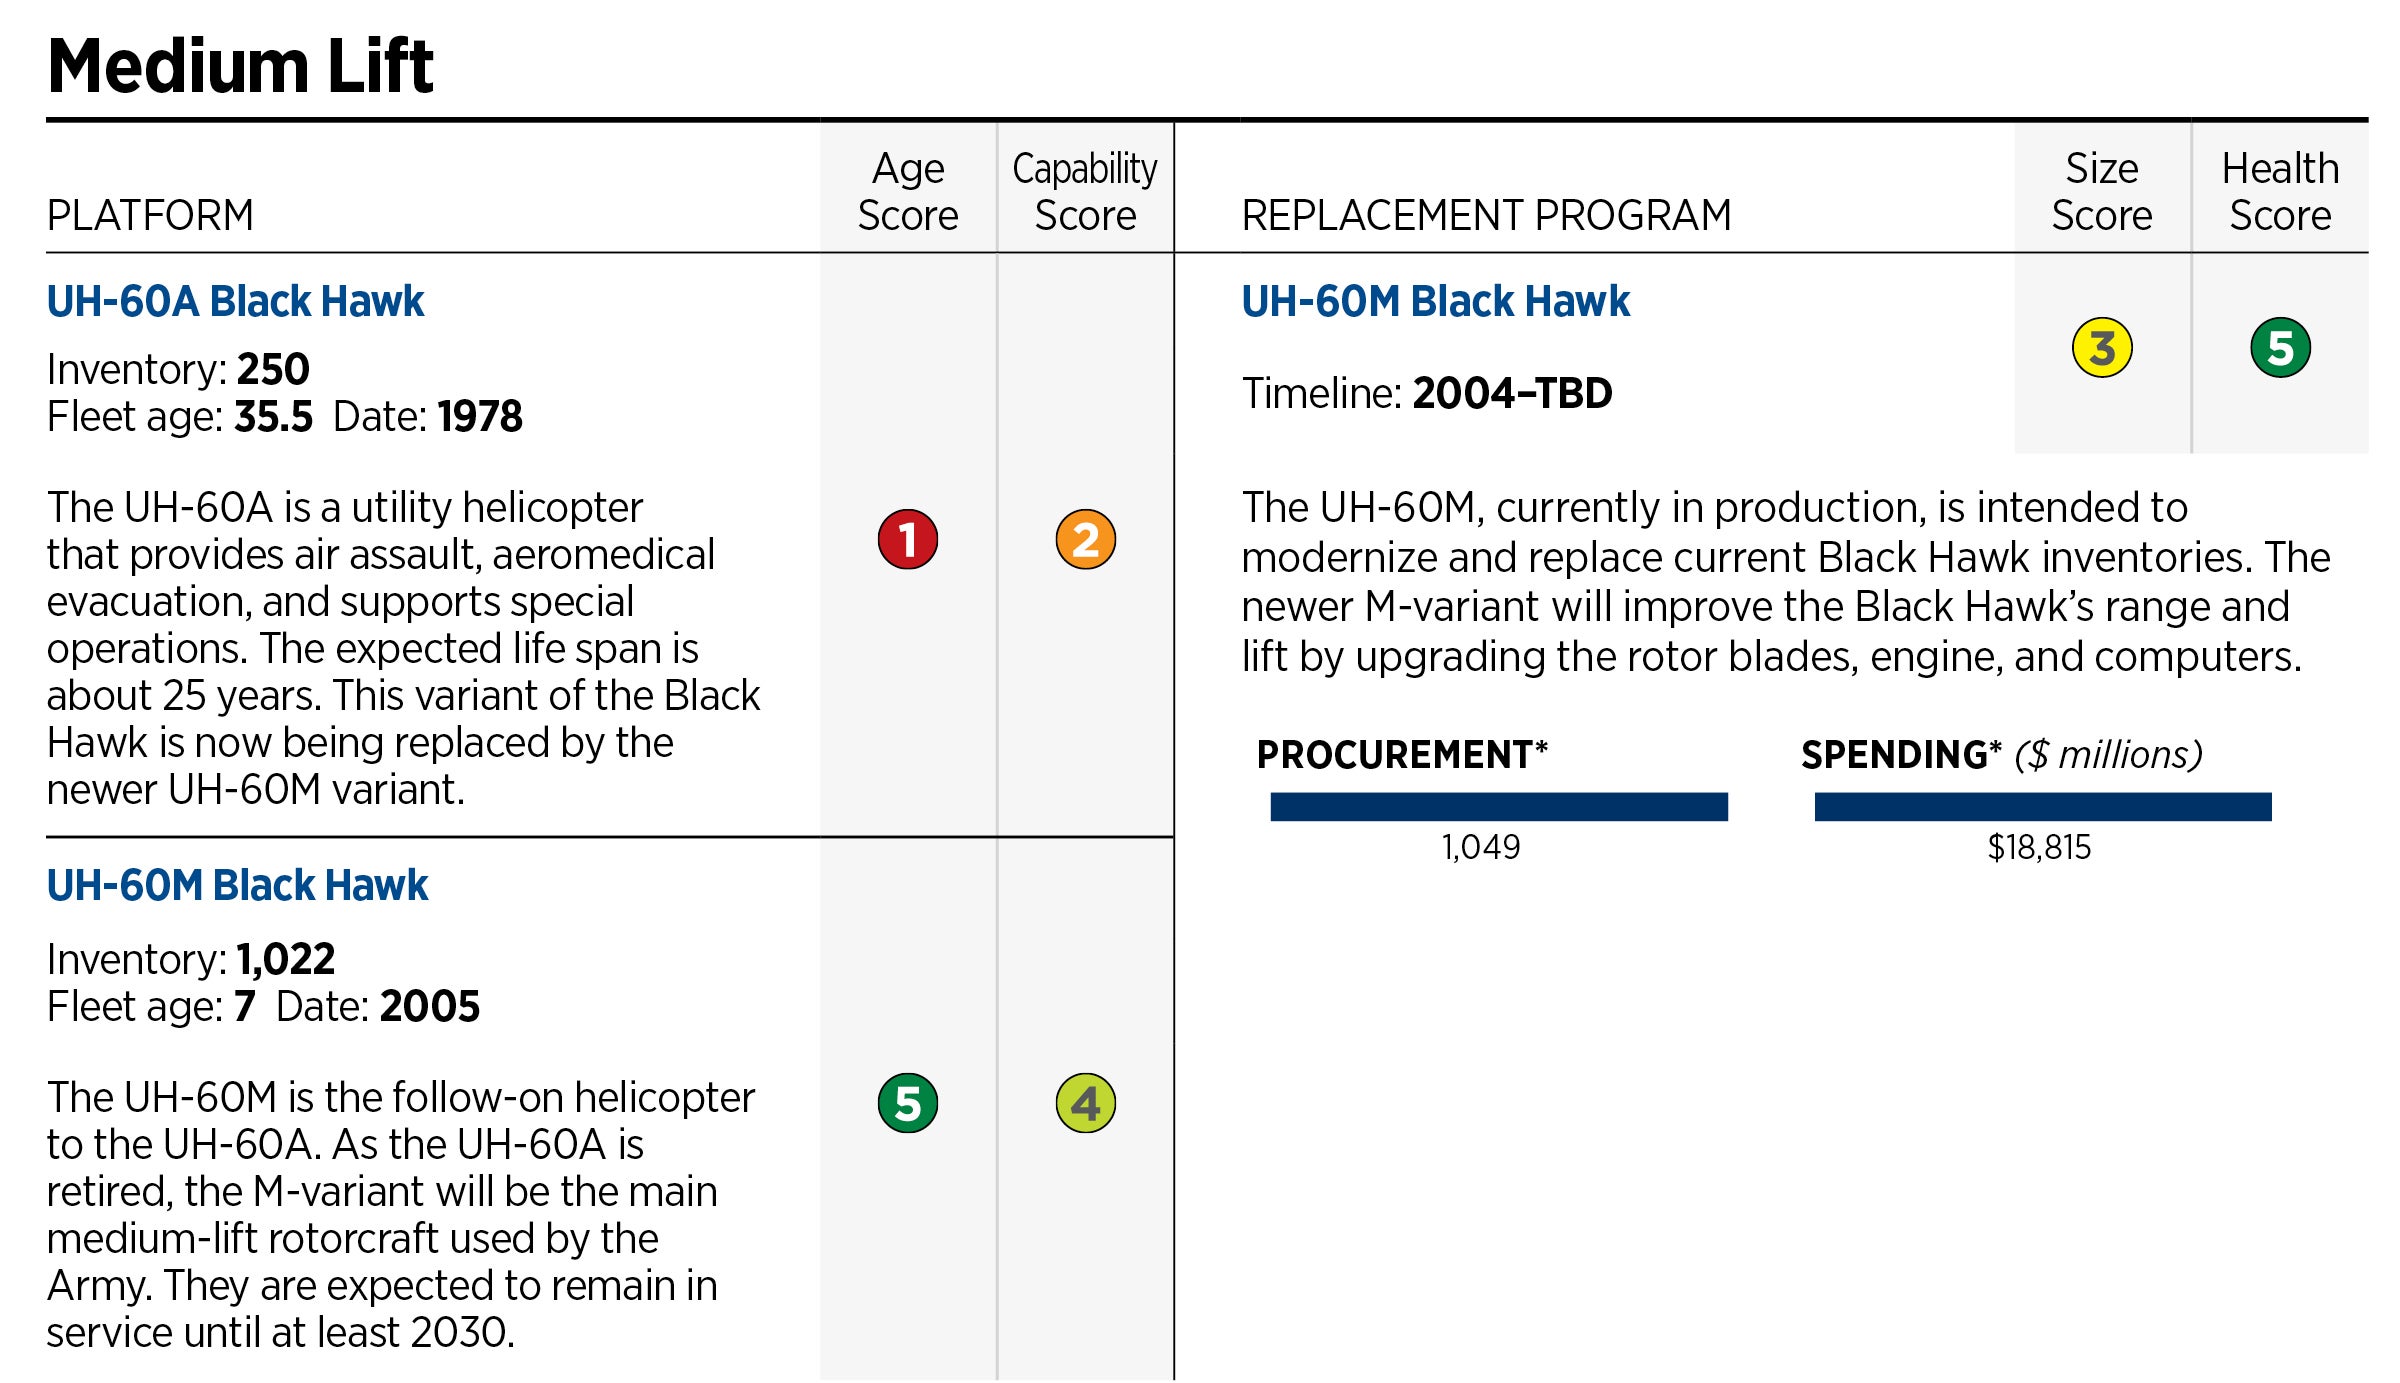Click the UH-60A Inventory 250 value

(273, 369)
